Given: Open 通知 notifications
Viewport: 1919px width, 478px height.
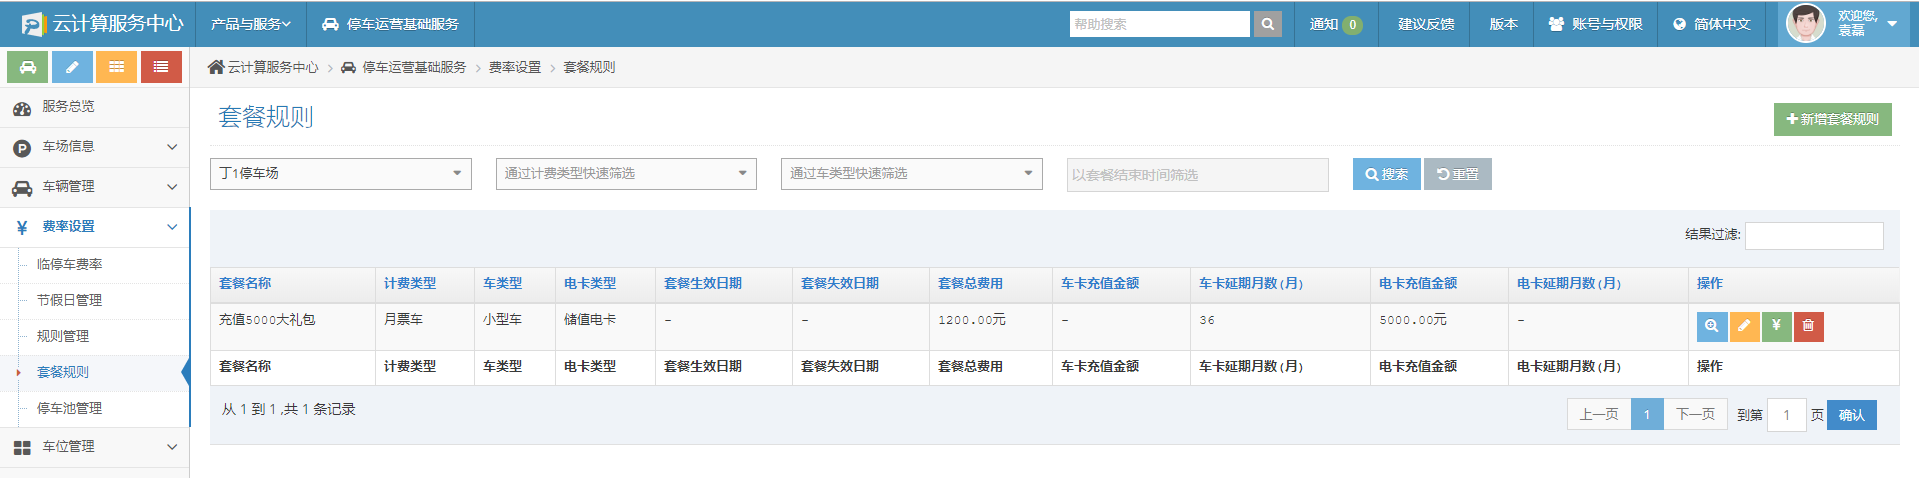Looking at the screenshot, I should click(x=1335, y=24).
